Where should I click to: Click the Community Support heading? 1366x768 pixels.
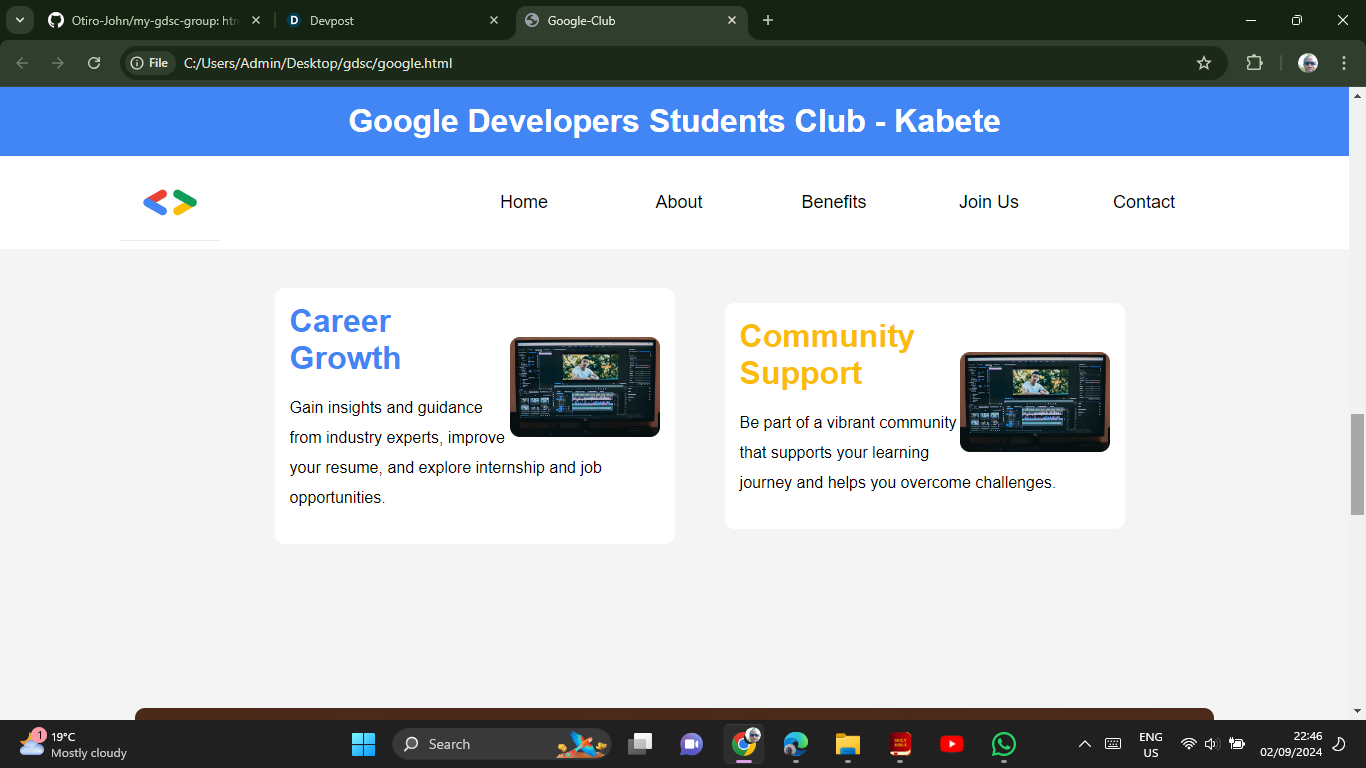pos(827,354)
